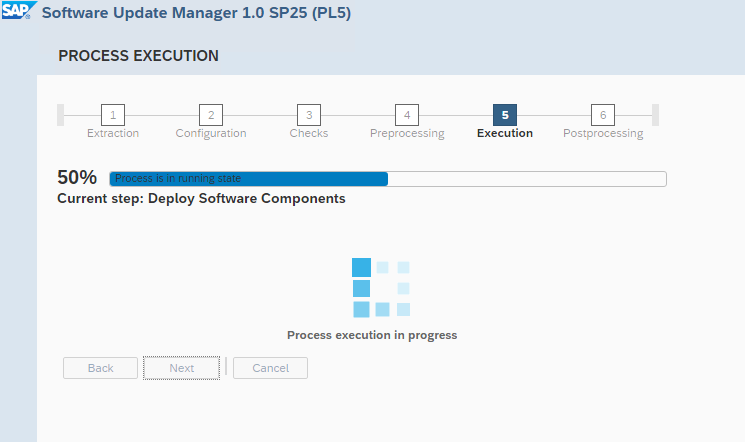Jump to the Preprocessing step label
Screen dimensions: 745x442
click(407, 133)
